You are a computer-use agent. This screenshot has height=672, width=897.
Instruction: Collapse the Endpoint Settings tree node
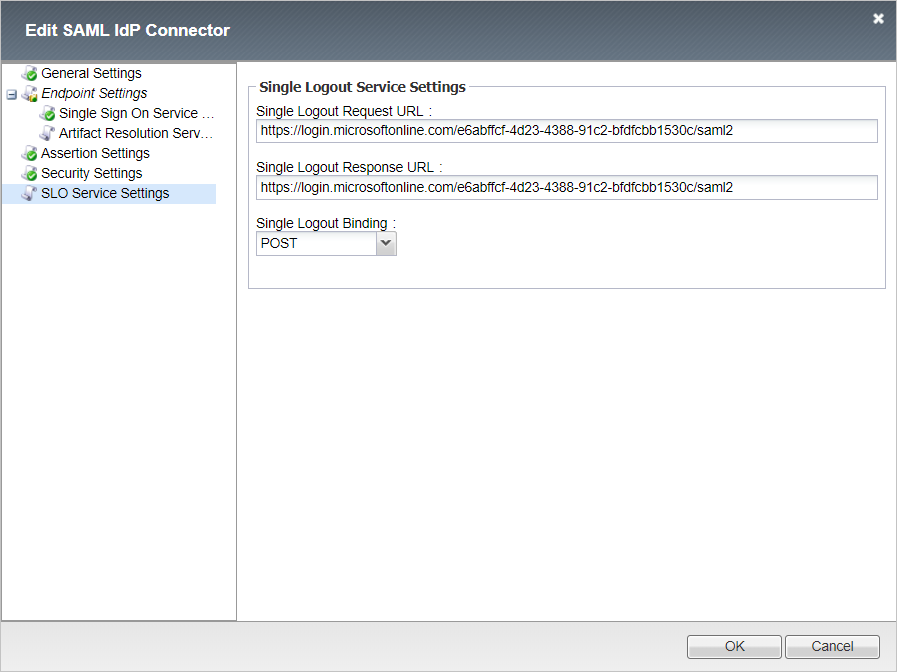click(11, 94)
